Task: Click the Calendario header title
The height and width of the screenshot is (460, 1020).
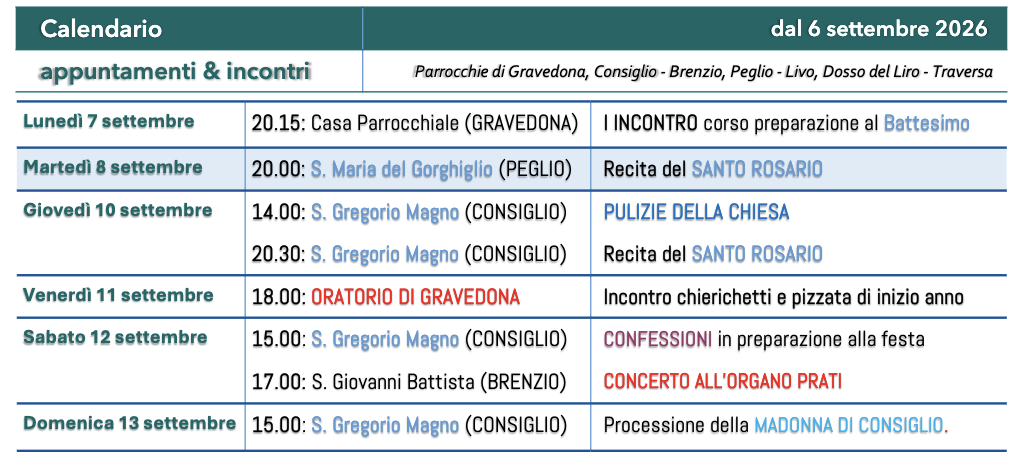Action: tap(101, 29)
